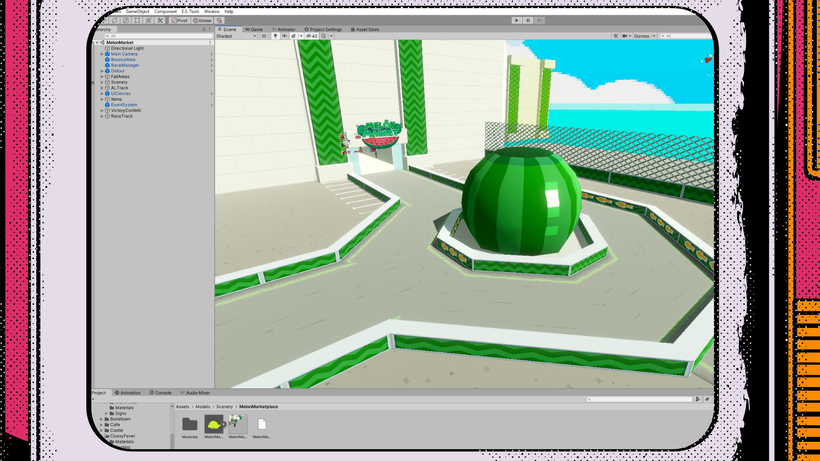Click the Pause button in the toolbar
The image size is (820, 461).
click(x=528, y=19)
